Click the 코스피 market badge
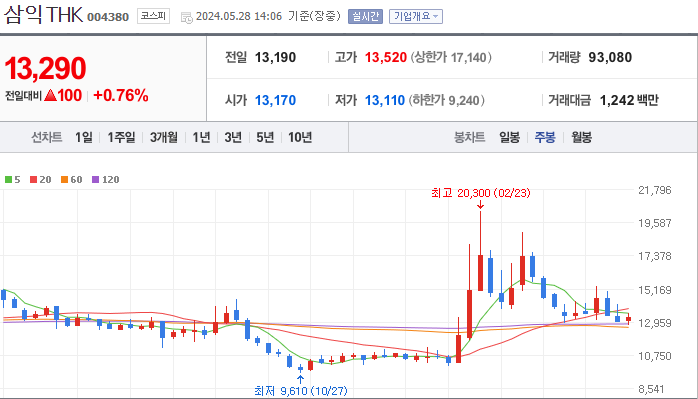Viewport: 698px width, 399px height. point(153,16)
